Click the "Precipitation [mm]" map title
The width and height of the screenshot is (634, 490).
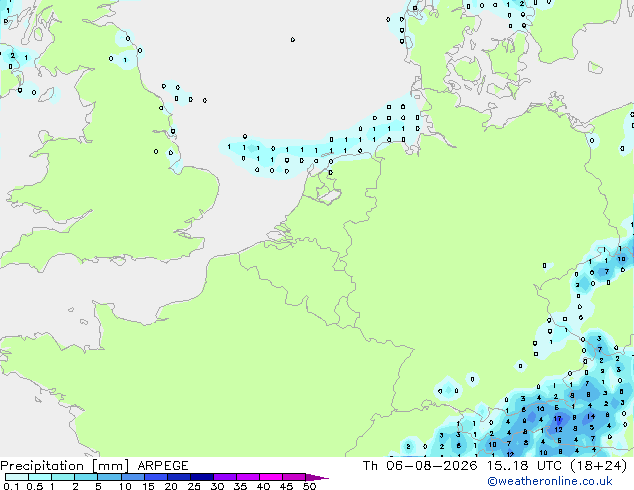[x=64, y=466]
